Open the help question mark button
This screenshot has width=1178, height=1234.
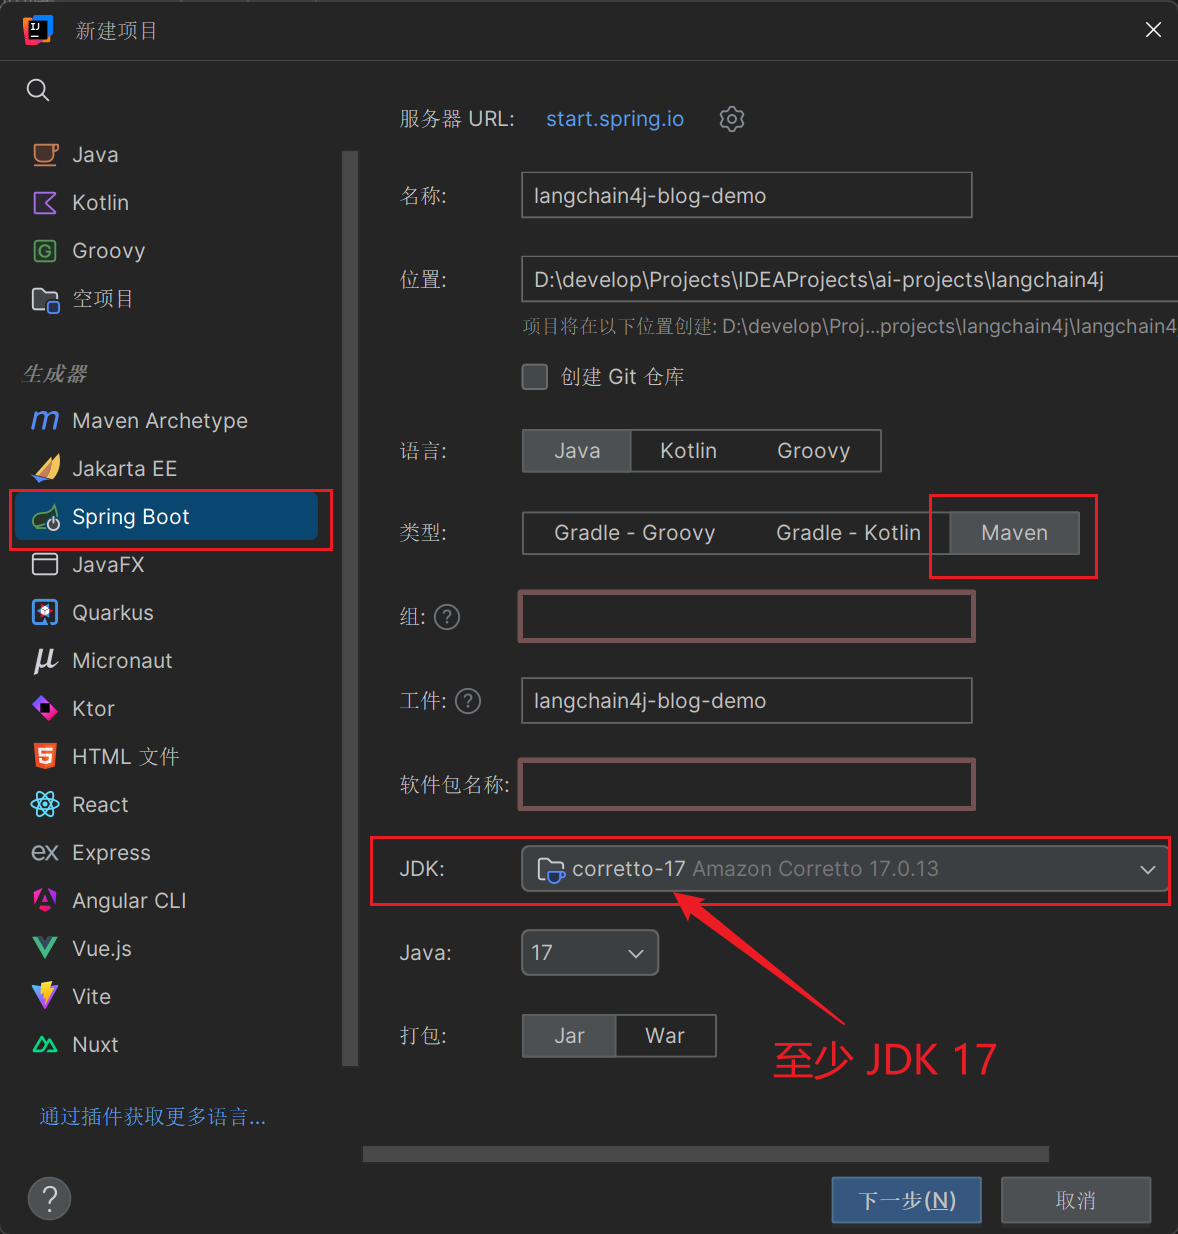(x=50, y=1198)
